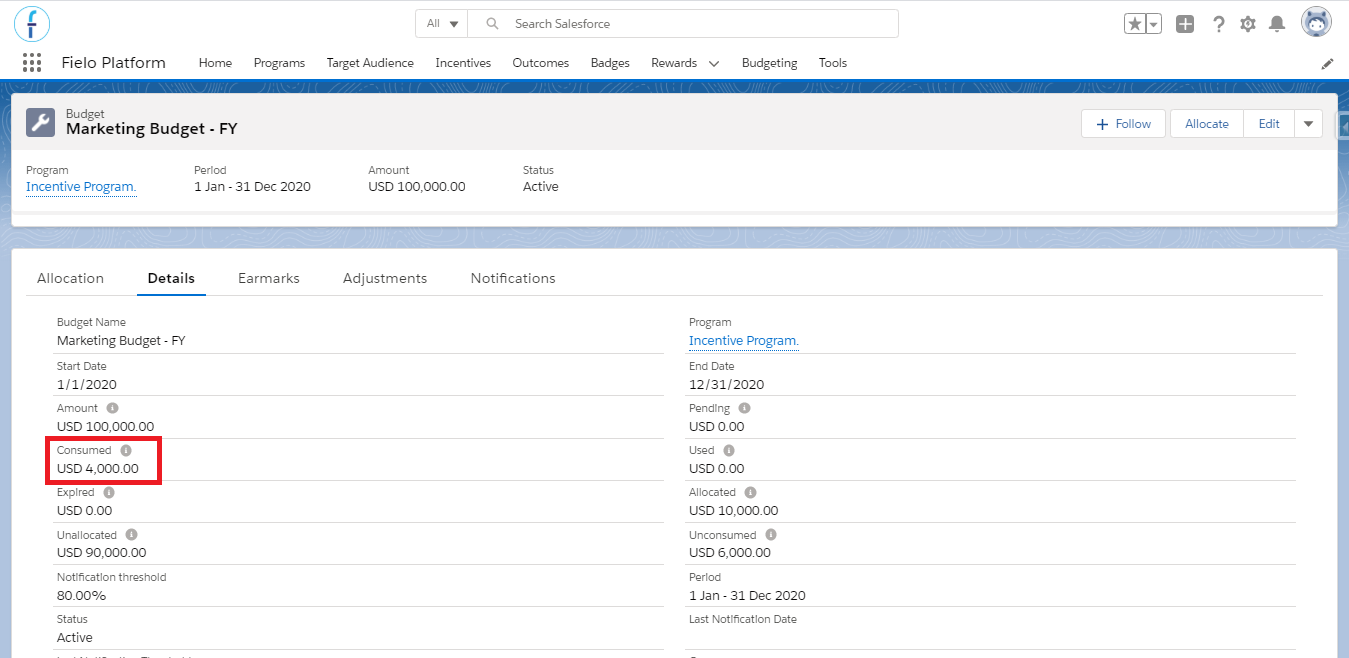Open the Incentives nav item
The image size is (1349, 658).
coord(463,63)
